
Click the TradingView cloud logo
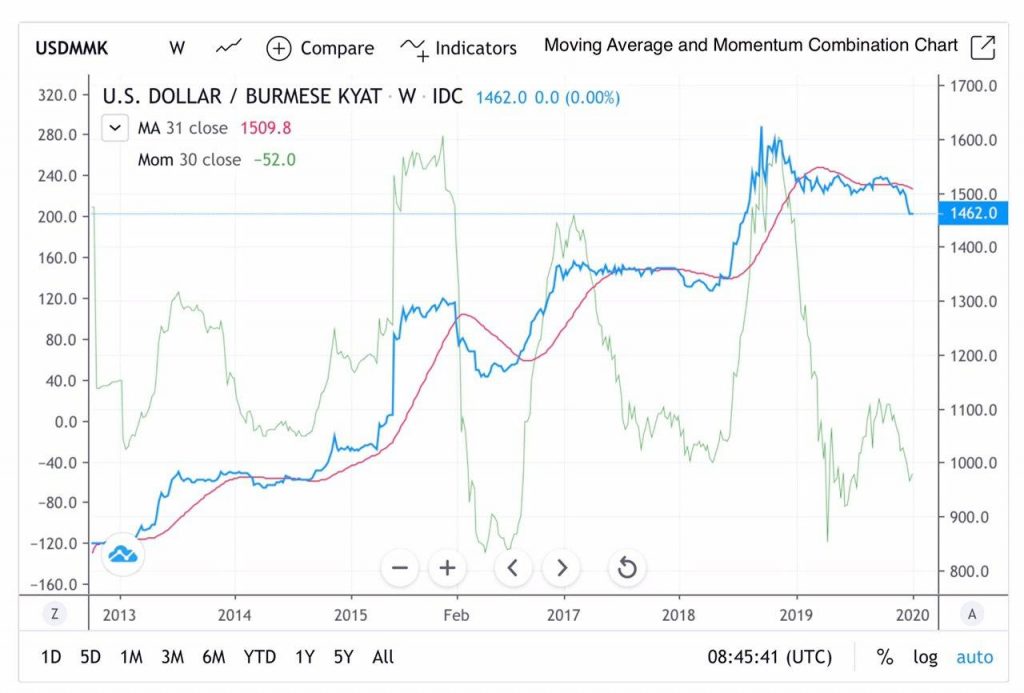123,555
